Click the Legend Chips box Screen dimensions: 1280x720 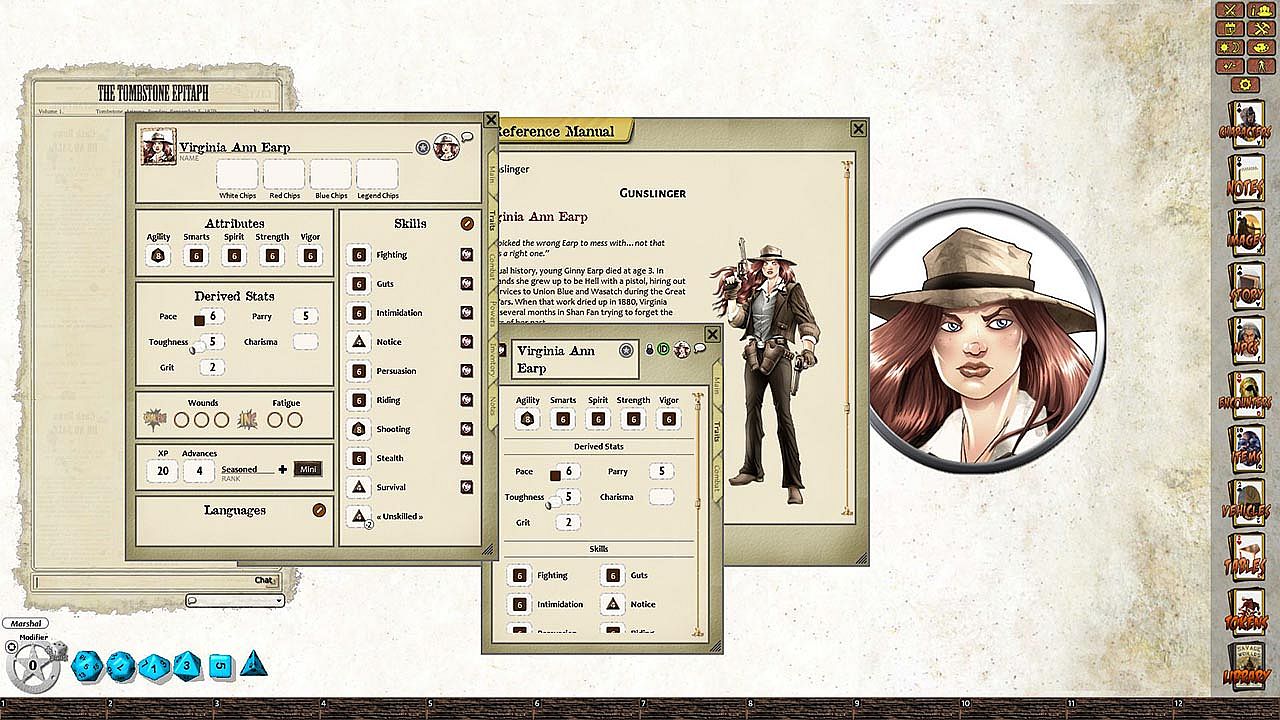point(377,174)
